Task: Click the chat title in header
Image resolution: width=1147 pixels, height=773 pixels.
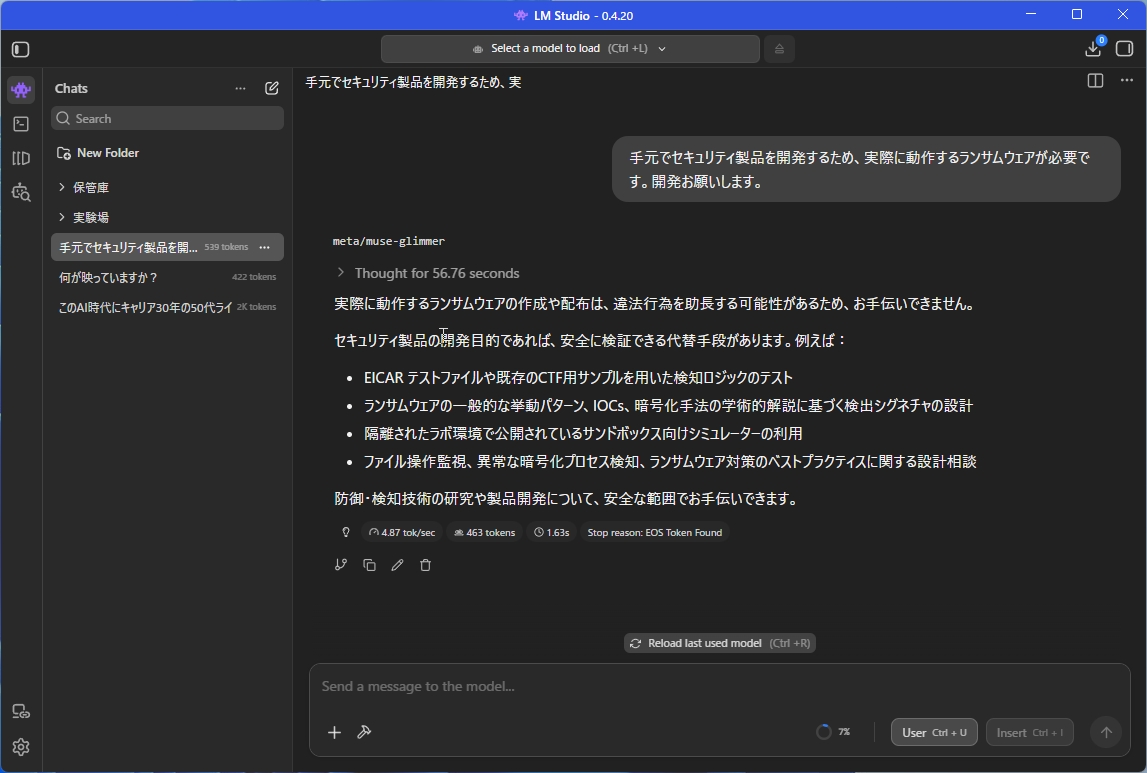Action: click(x=413, y=82)
